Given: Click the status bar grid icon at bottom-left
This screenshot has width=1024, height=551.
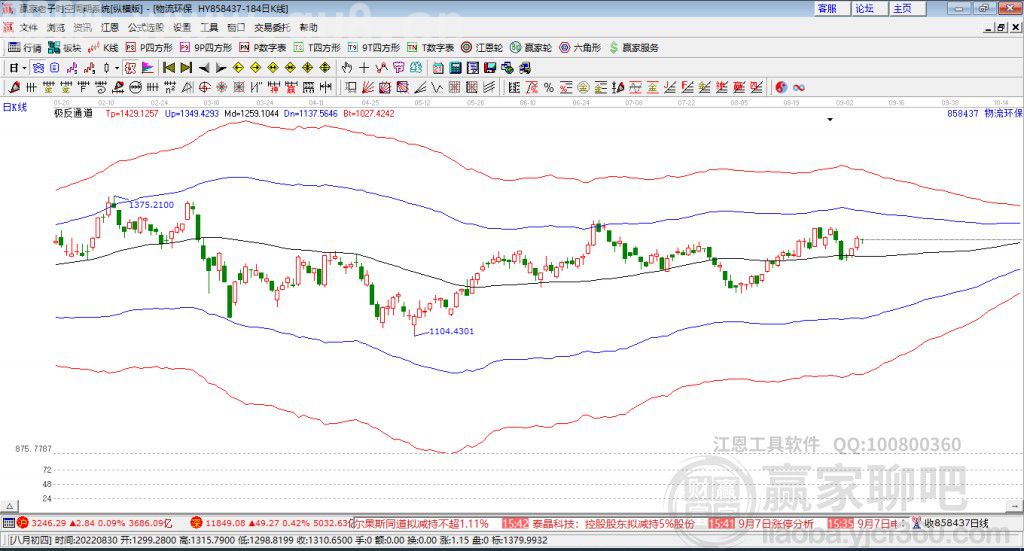Looking at the screenshot, I should pos(8,523).
